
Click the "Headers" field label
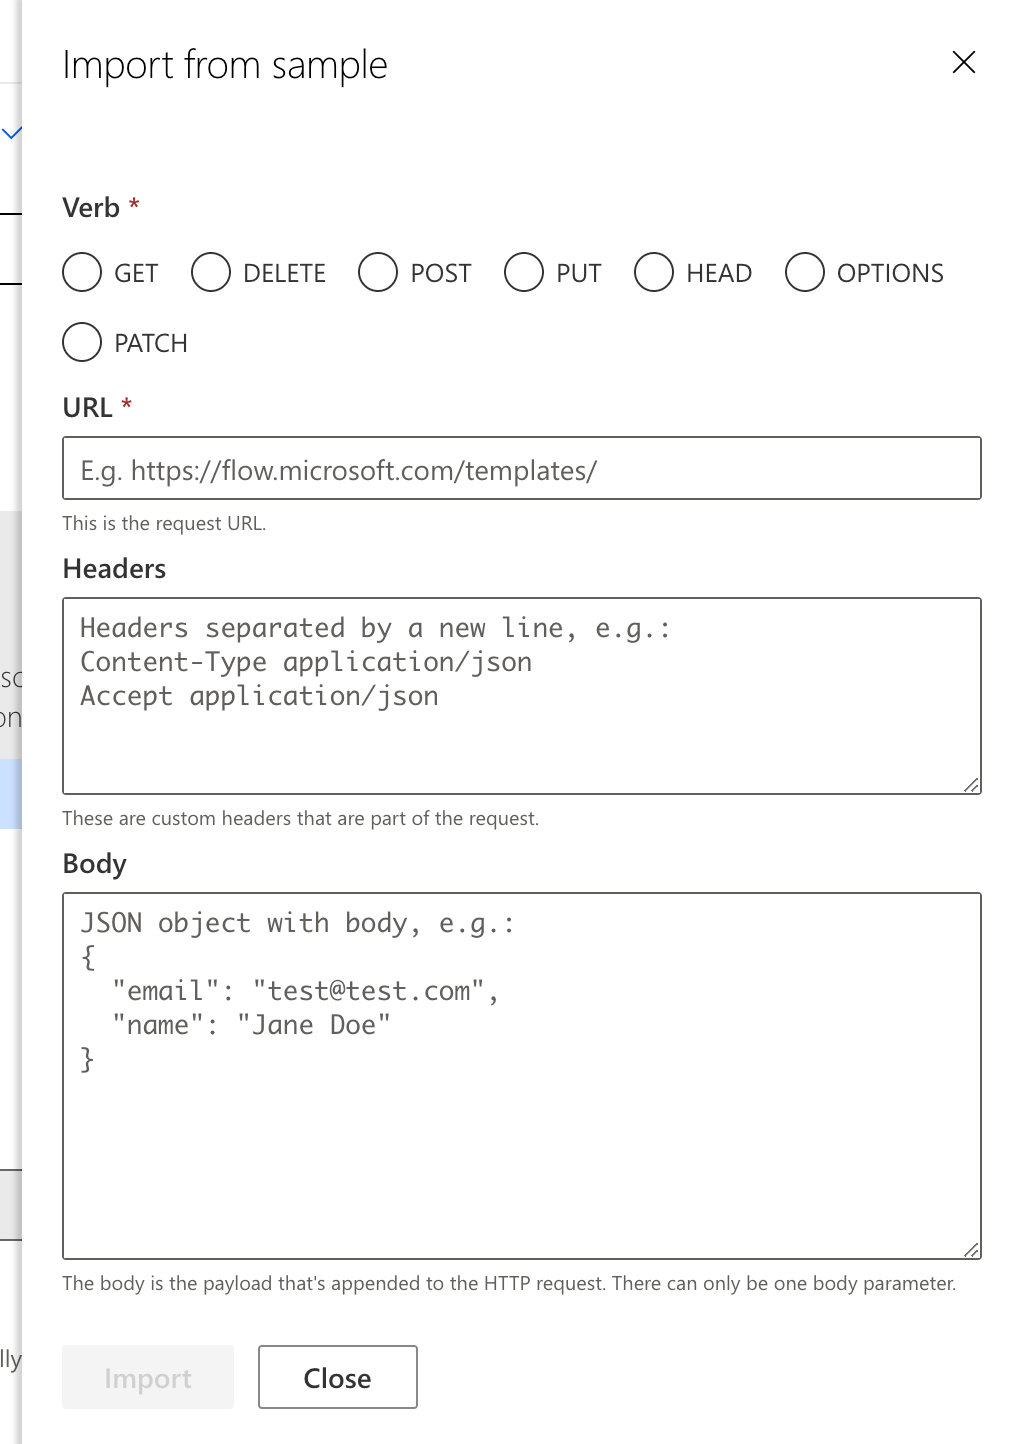tap(114, 569)
